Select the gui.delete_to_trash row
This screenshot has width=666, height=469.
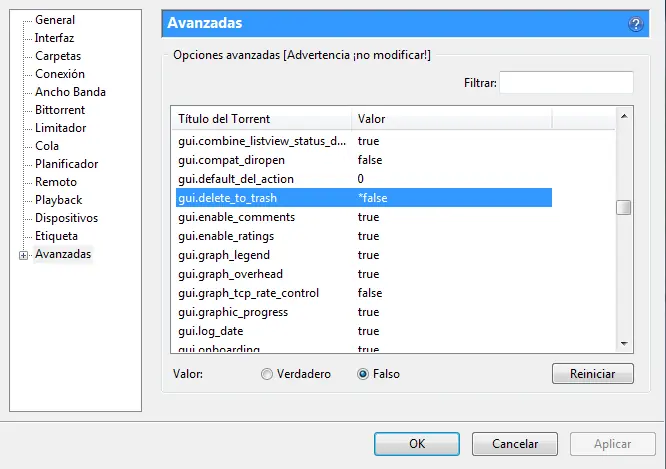pyautogui.click(x=364, y=198)
